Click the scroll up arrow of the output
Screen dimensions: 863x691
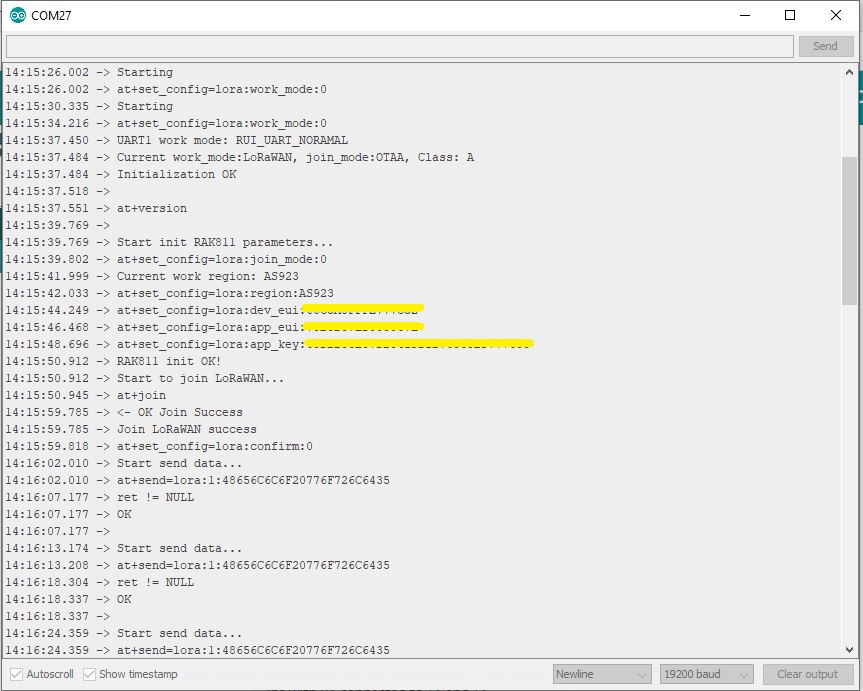pyautogui.click(x=849, y=73)
